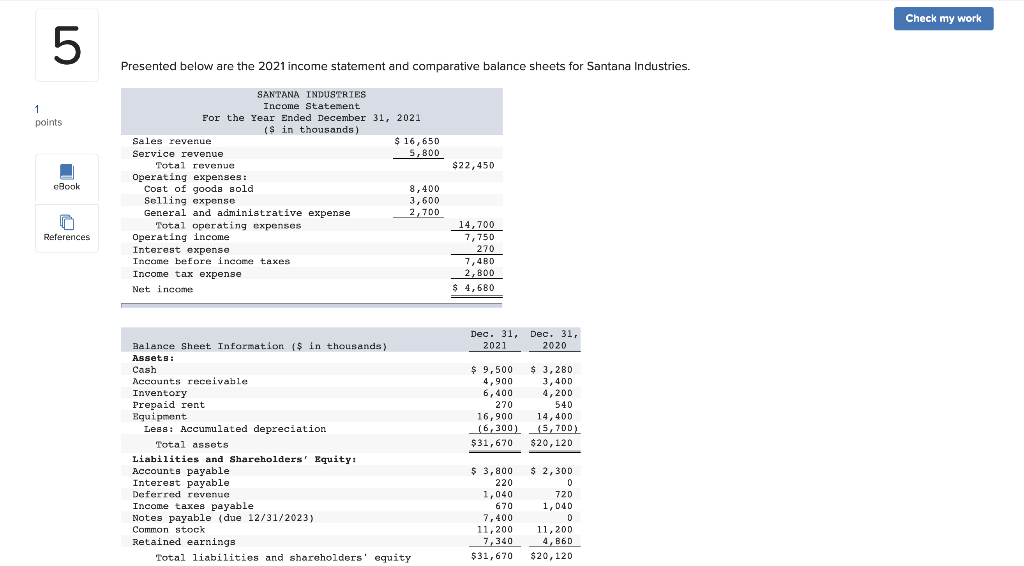The image size is (1024, 566).
Task: Select the Net income value $4,680
Action: point(473,288)
